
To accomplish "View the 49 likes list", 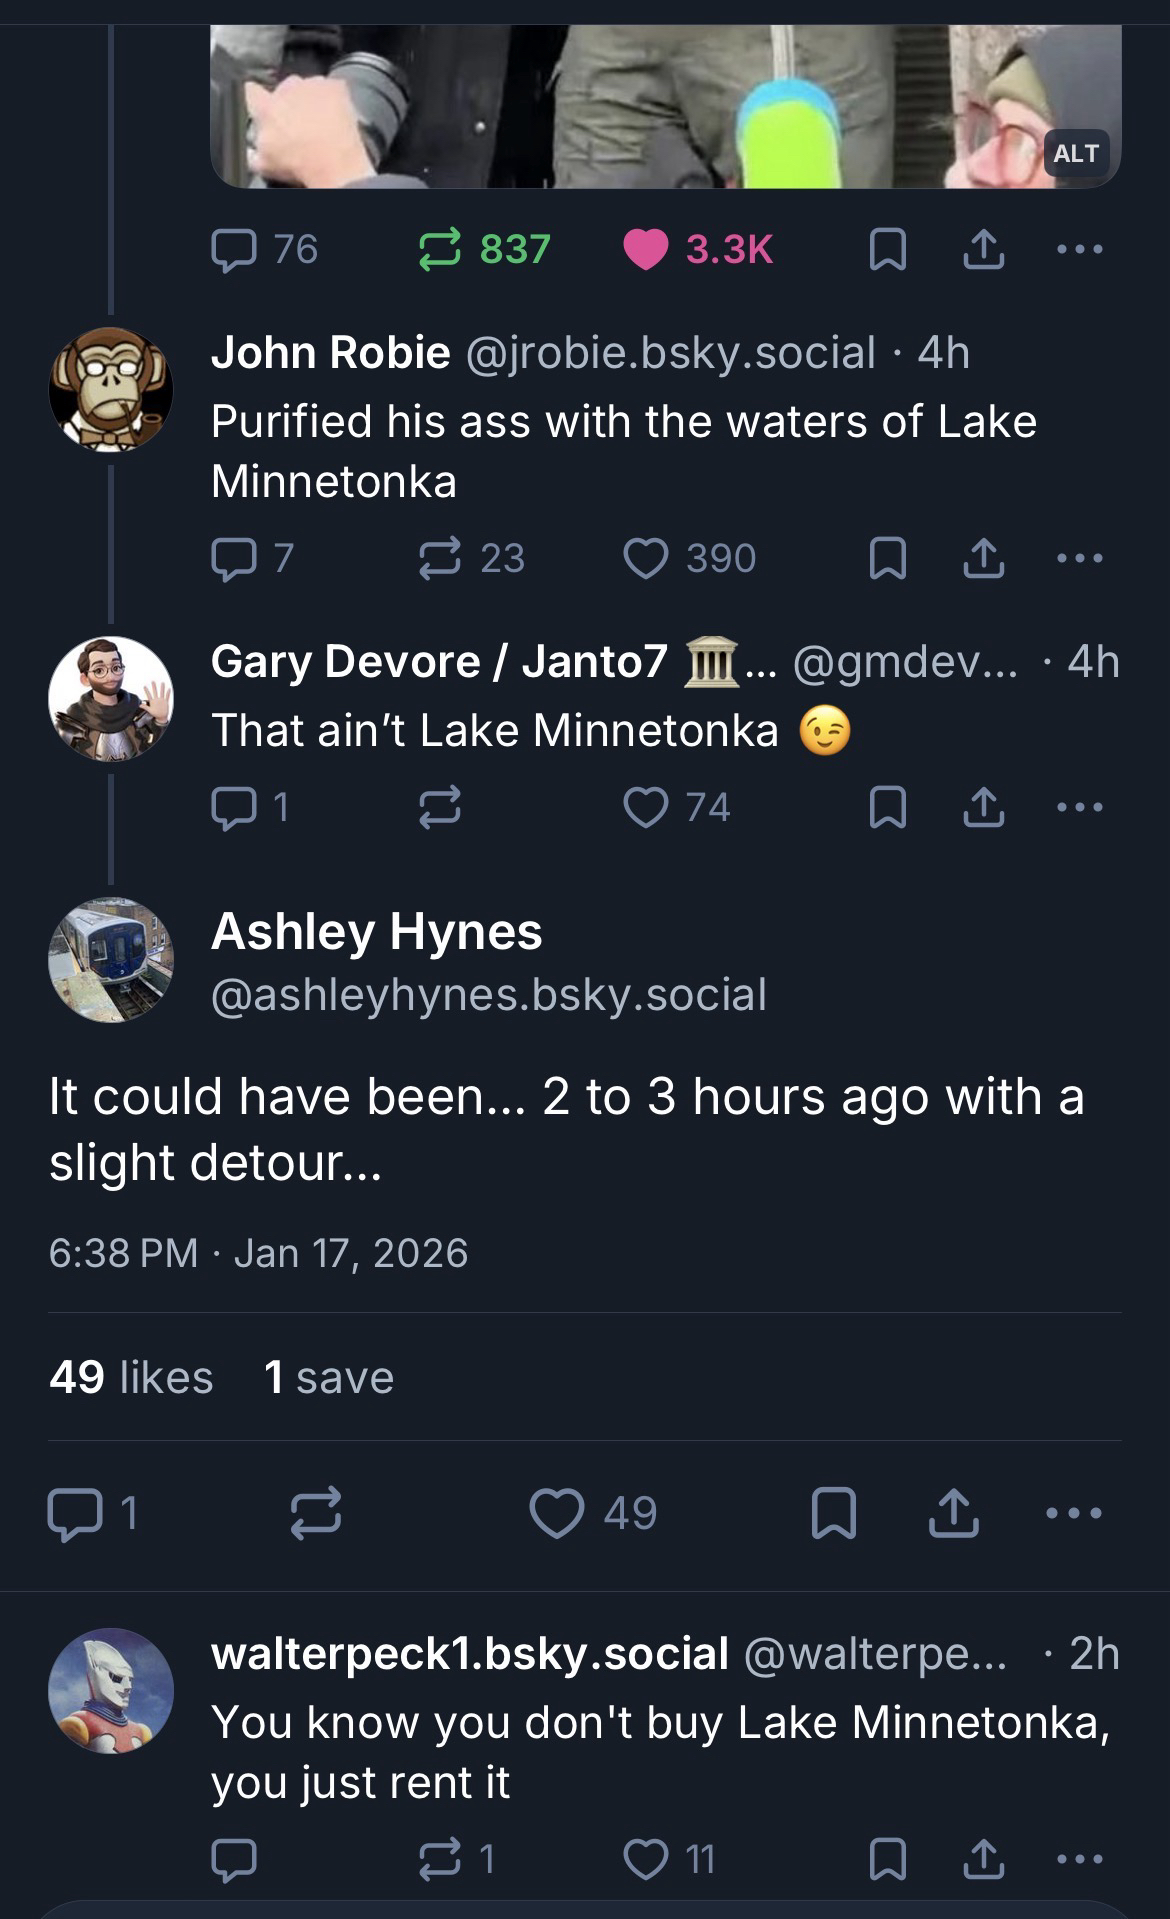I will coord(131,1377).
